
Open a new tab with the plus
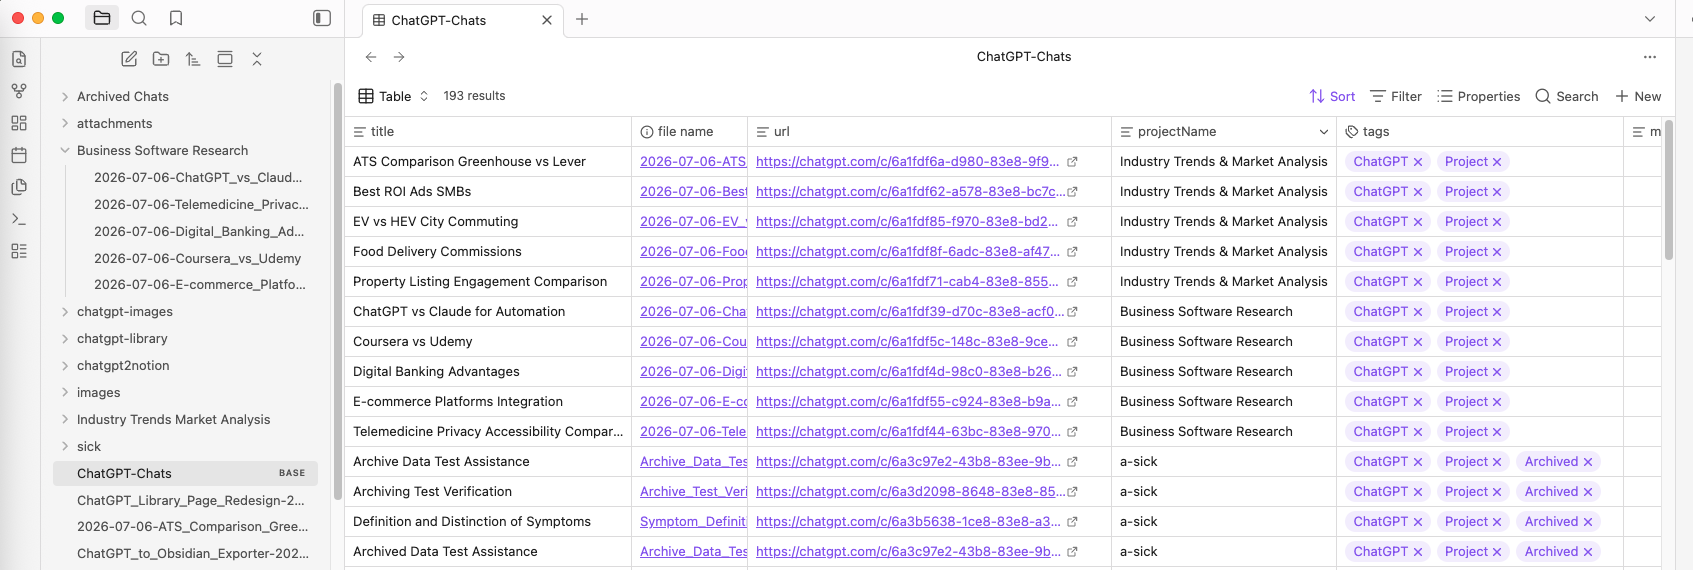tap(582, 19)
